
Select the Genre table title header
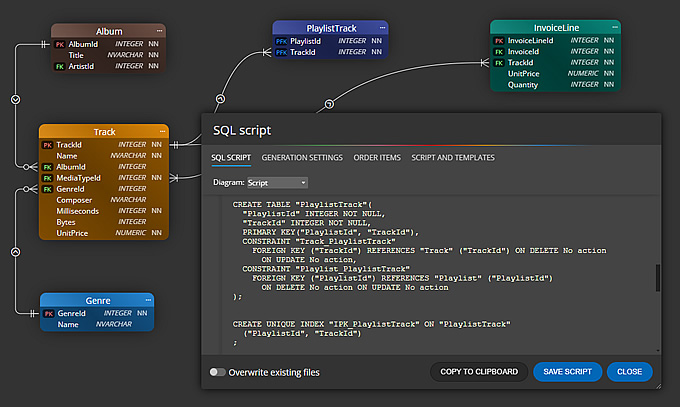[x=98, y=301]
